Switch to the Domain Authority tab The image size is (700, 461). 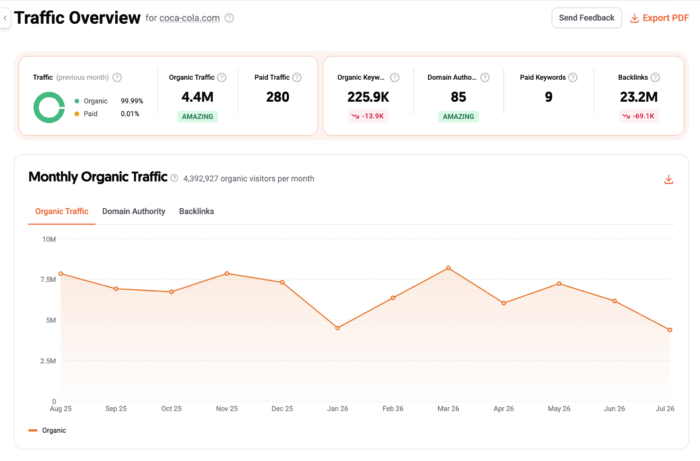(133, 212)
